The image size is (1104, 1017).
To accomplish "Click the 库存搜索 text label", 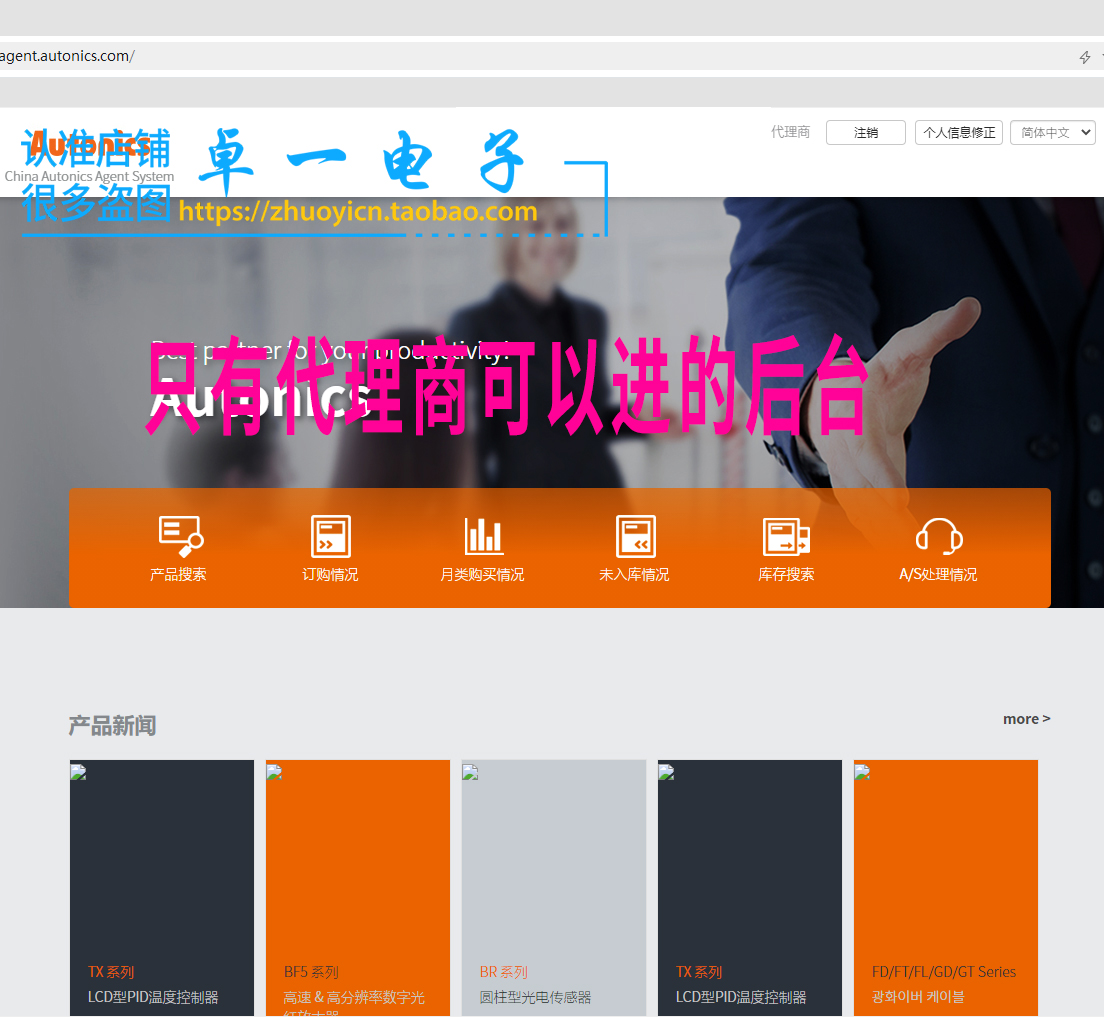I will point(786,575).
